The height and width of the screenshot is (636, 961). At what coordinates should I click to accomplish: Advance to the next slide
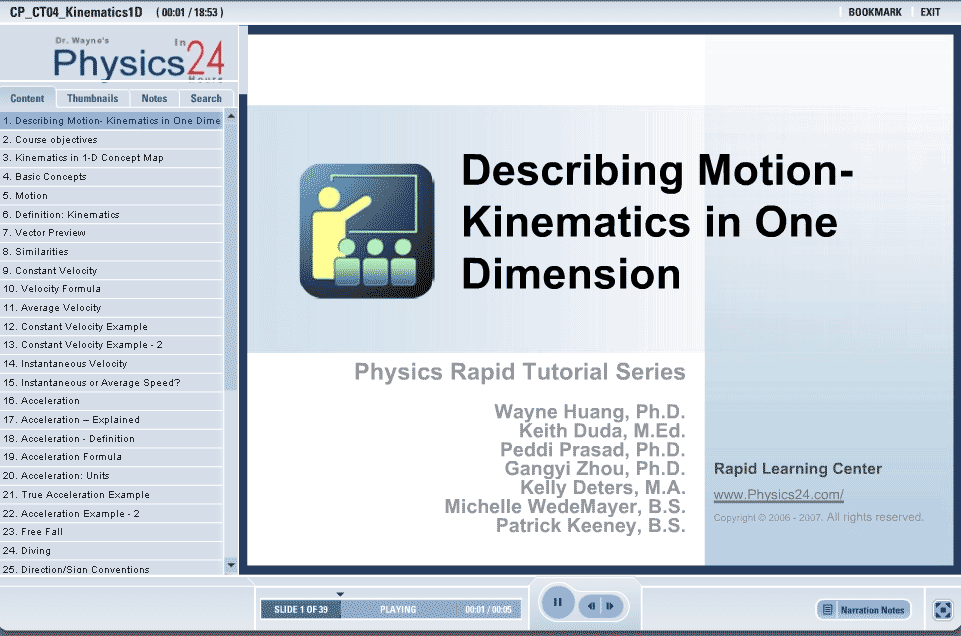pos(611,606)
